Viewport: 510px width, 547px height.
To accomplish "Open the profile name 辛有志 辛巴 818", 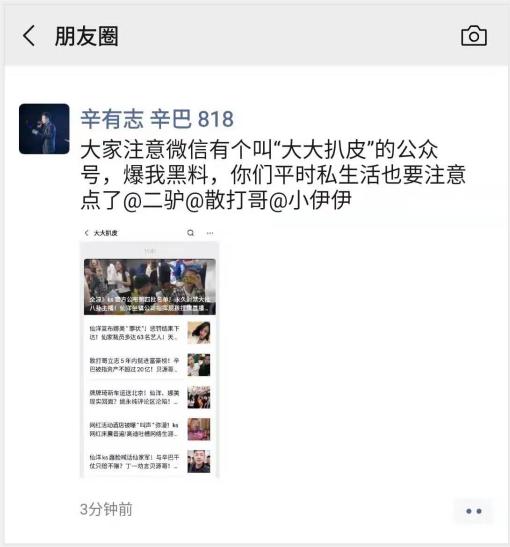I will (x=157, y=119).
